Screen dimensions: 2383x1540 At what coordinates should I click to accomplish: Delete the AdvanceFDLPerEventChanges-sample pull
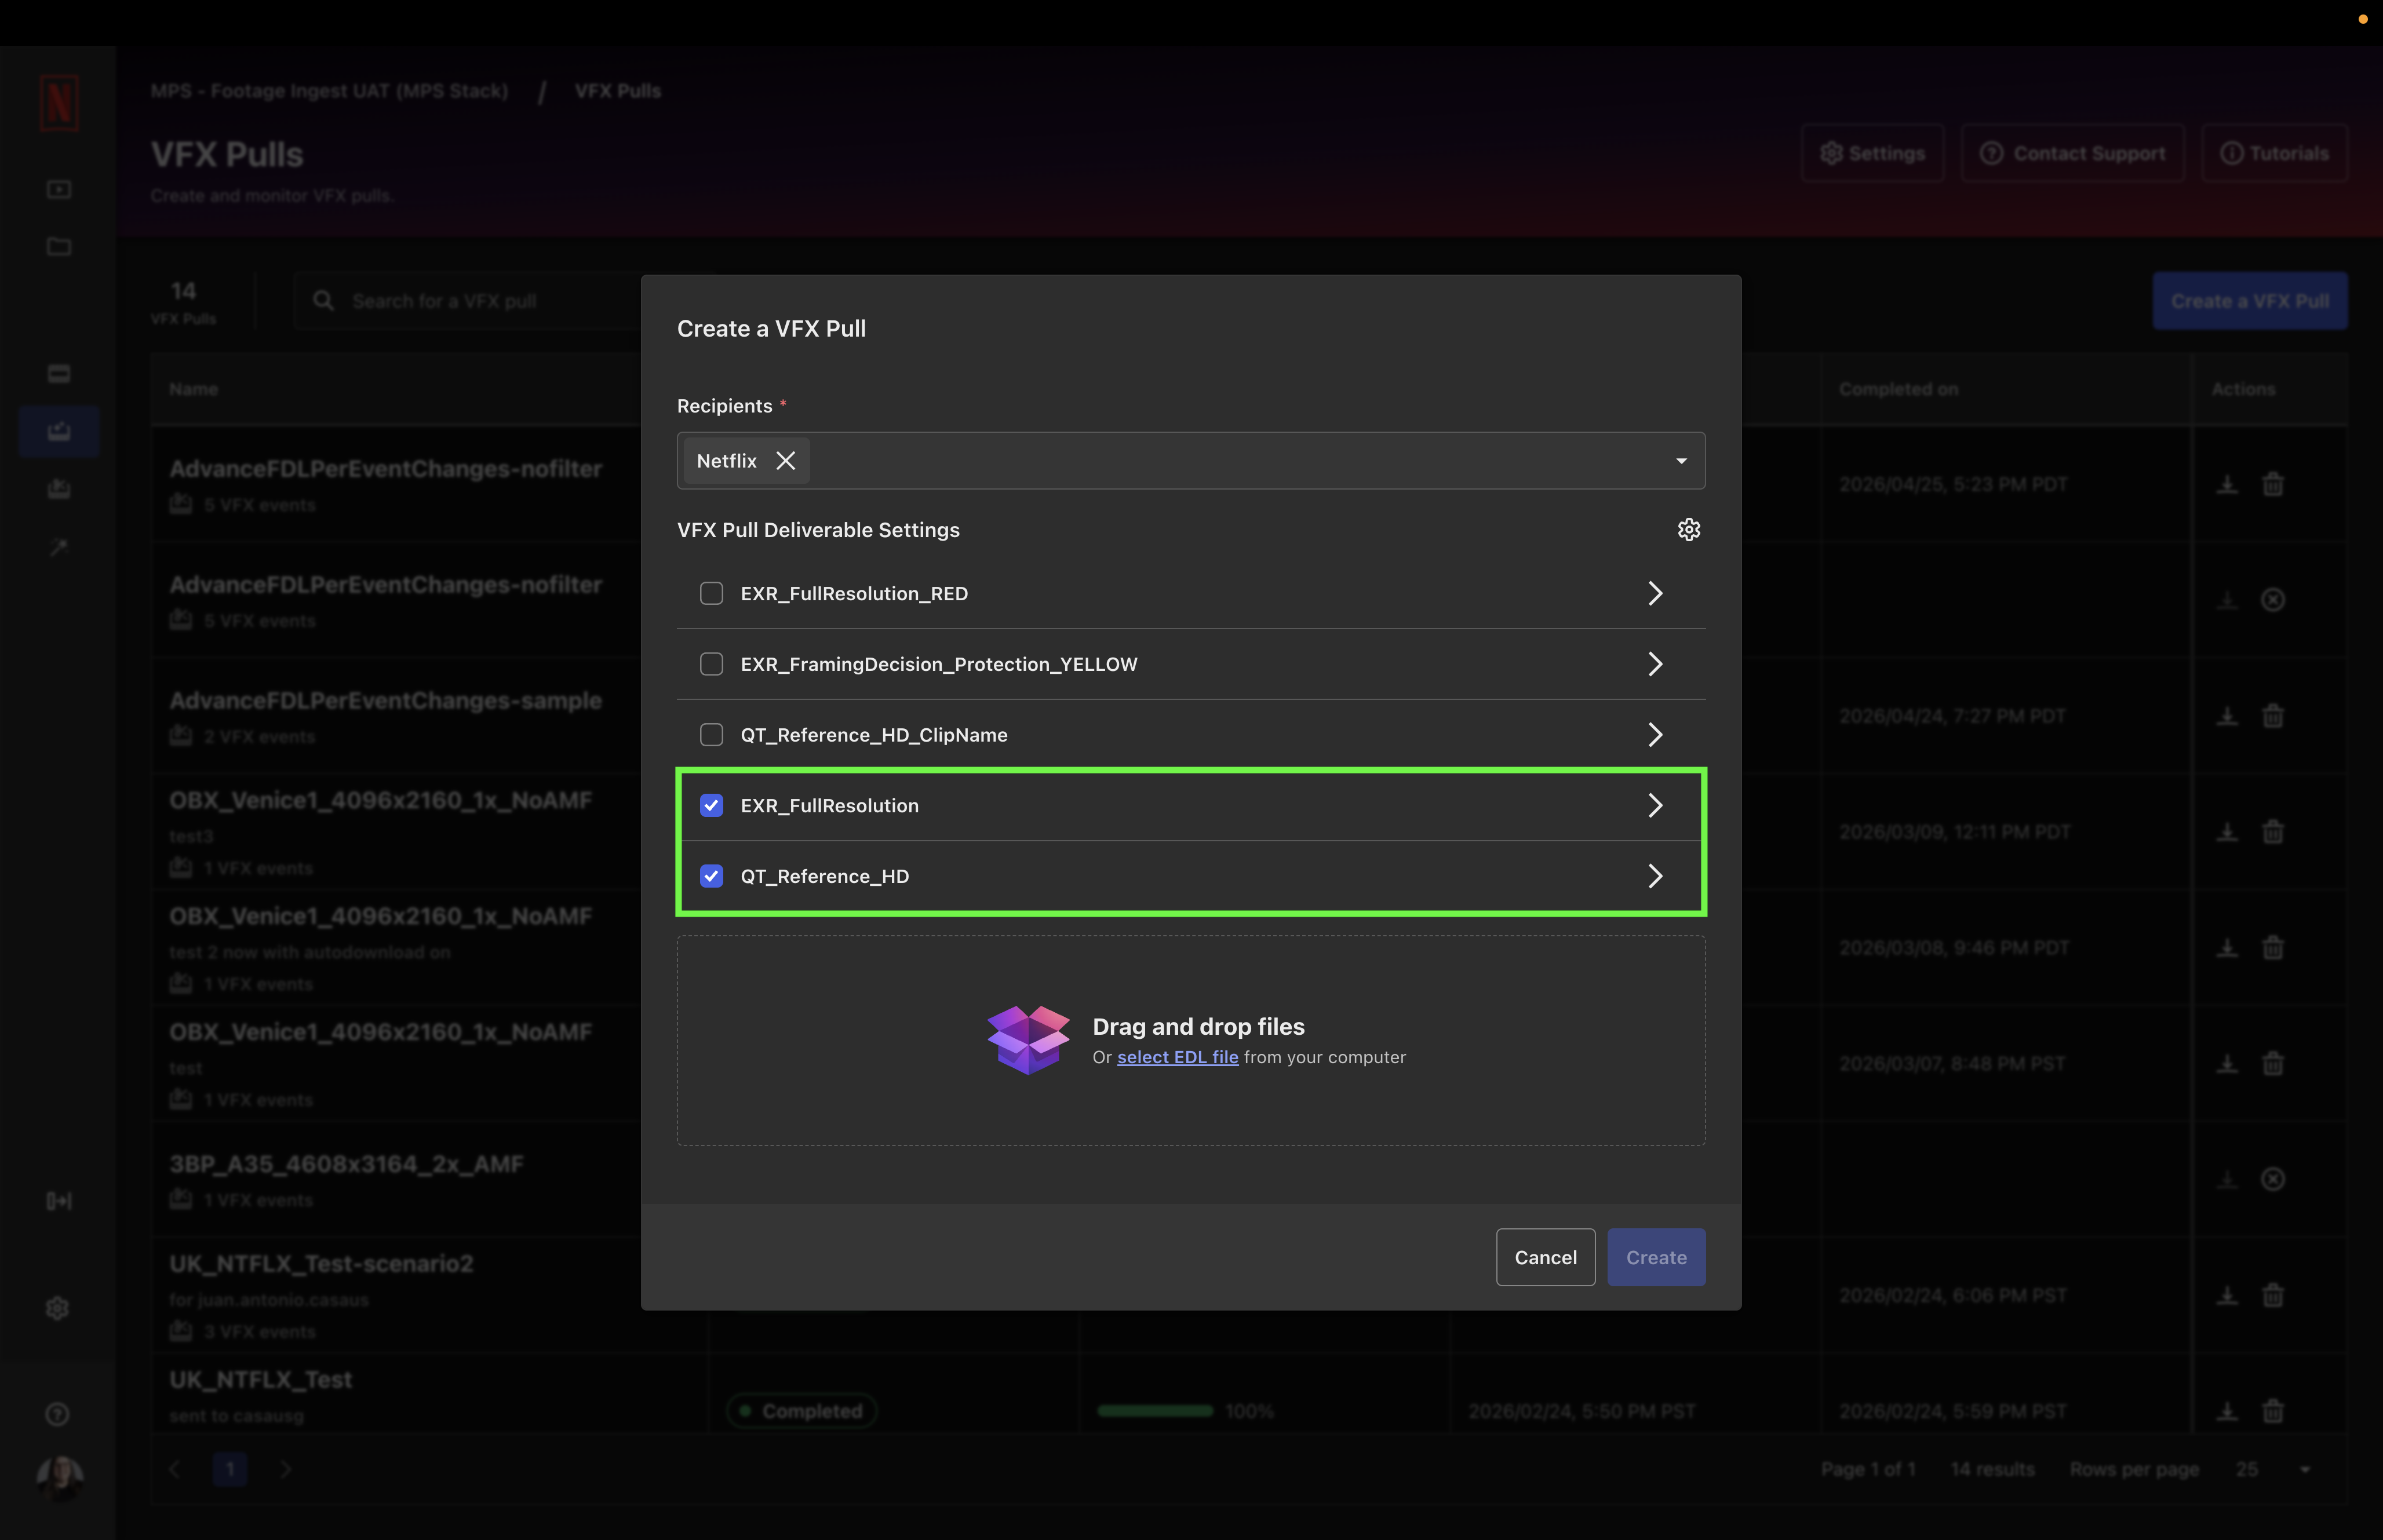[2273, 717]
